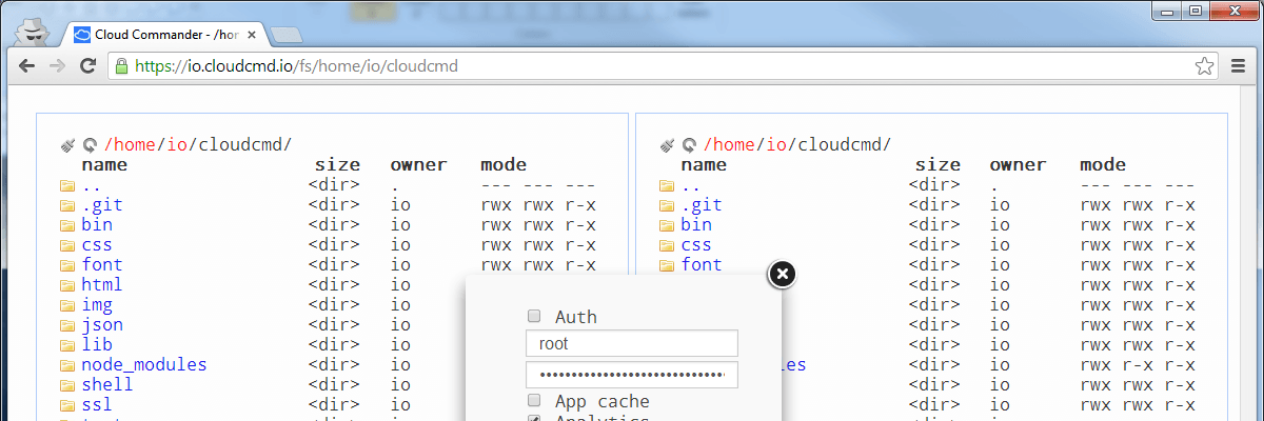Click the folder icon beside css in right panel
This screenshot has width=1264, height=421.
coord(667,245)
